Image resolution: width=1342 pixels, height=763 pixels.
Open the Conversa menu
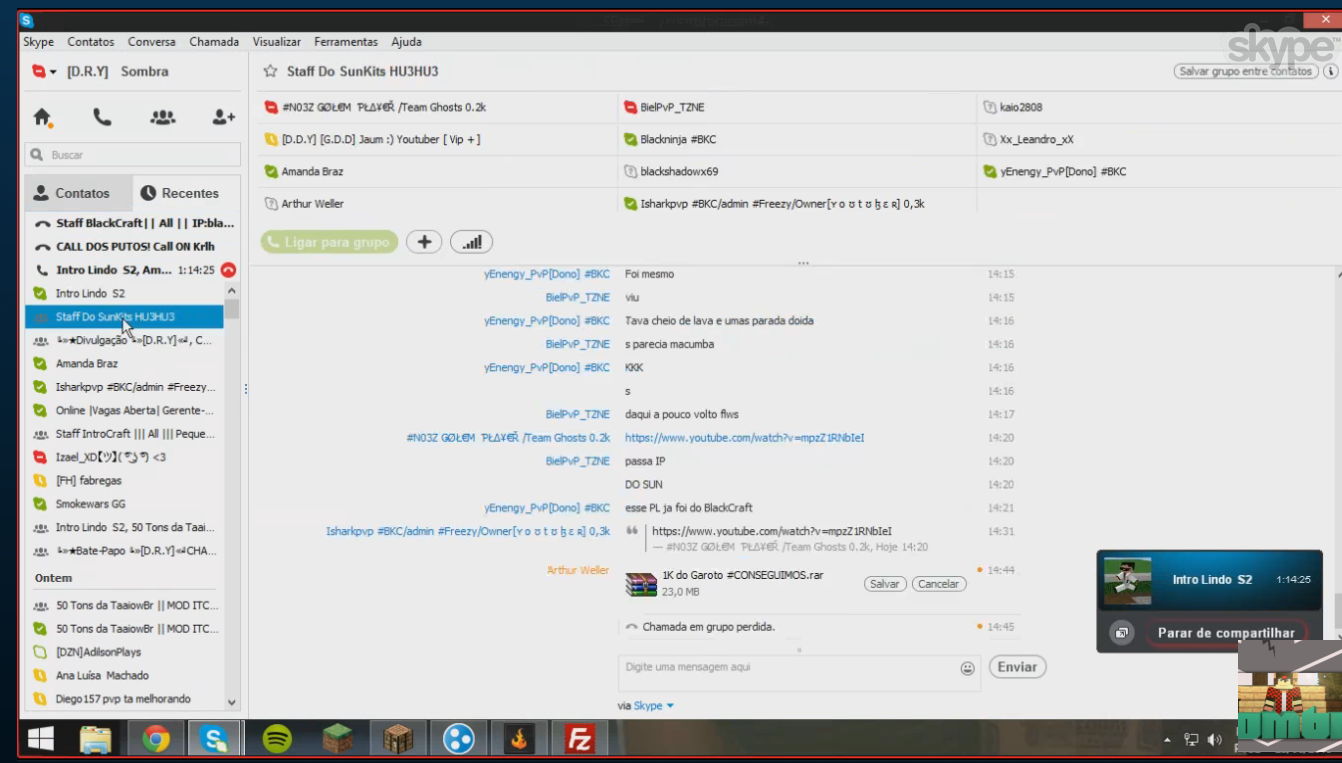152,42
